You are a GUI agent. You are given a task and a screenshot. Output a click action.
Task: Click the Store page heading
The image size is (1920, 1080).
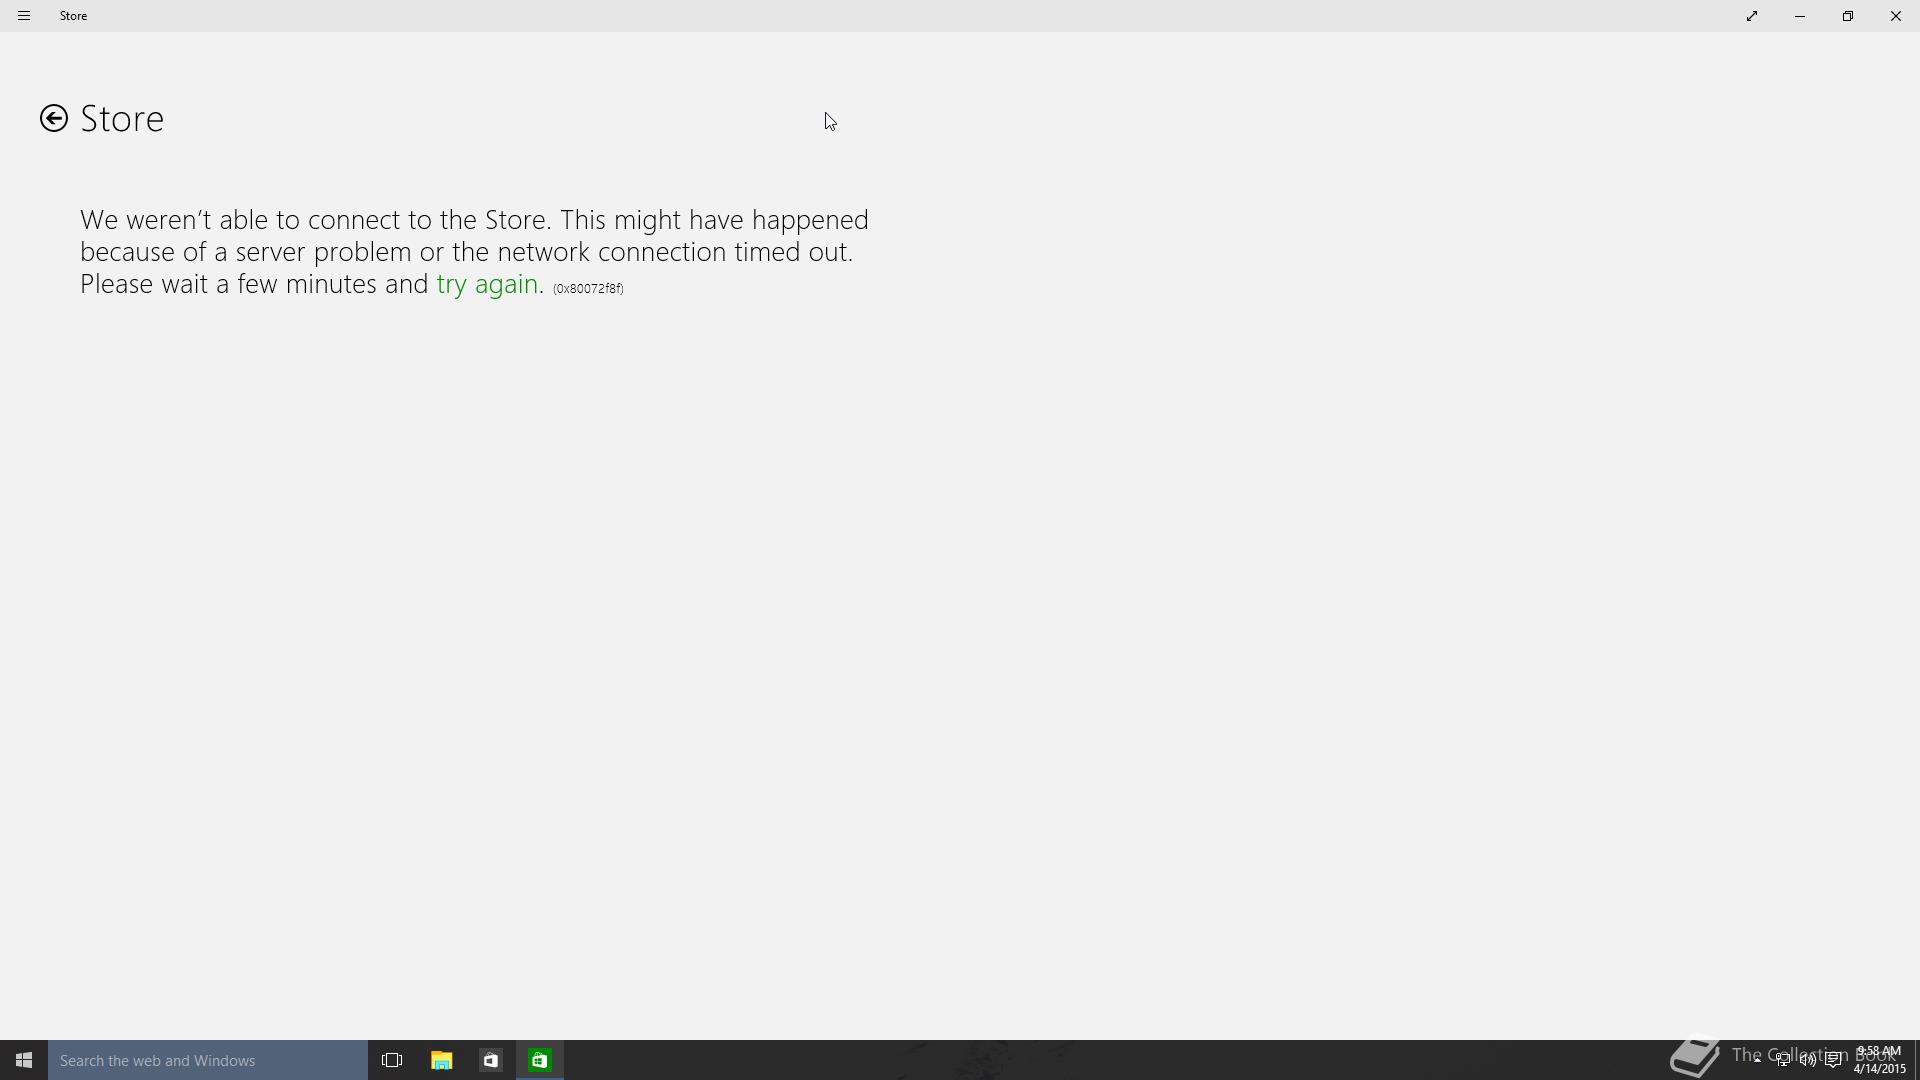(122, 119)
